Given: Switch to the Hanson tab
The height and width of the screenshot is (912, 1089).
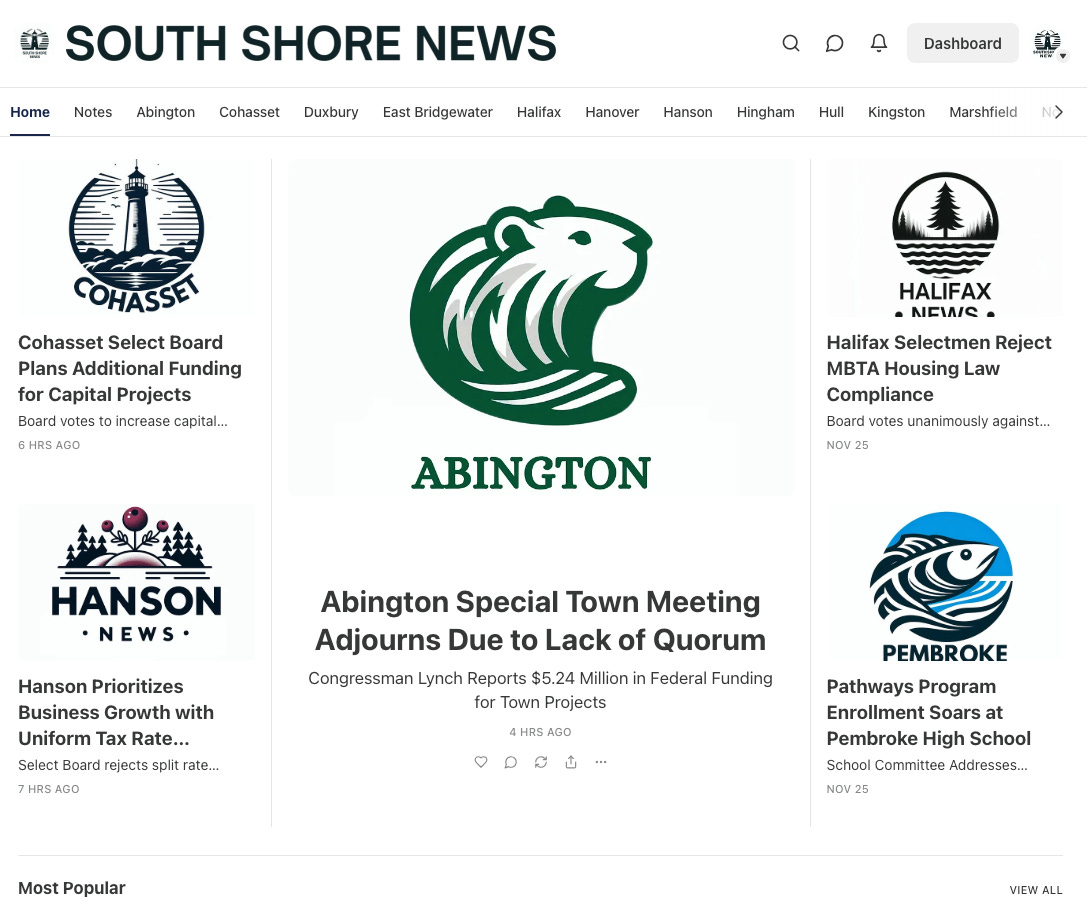Looking at the screenshot, I should 688,112.
